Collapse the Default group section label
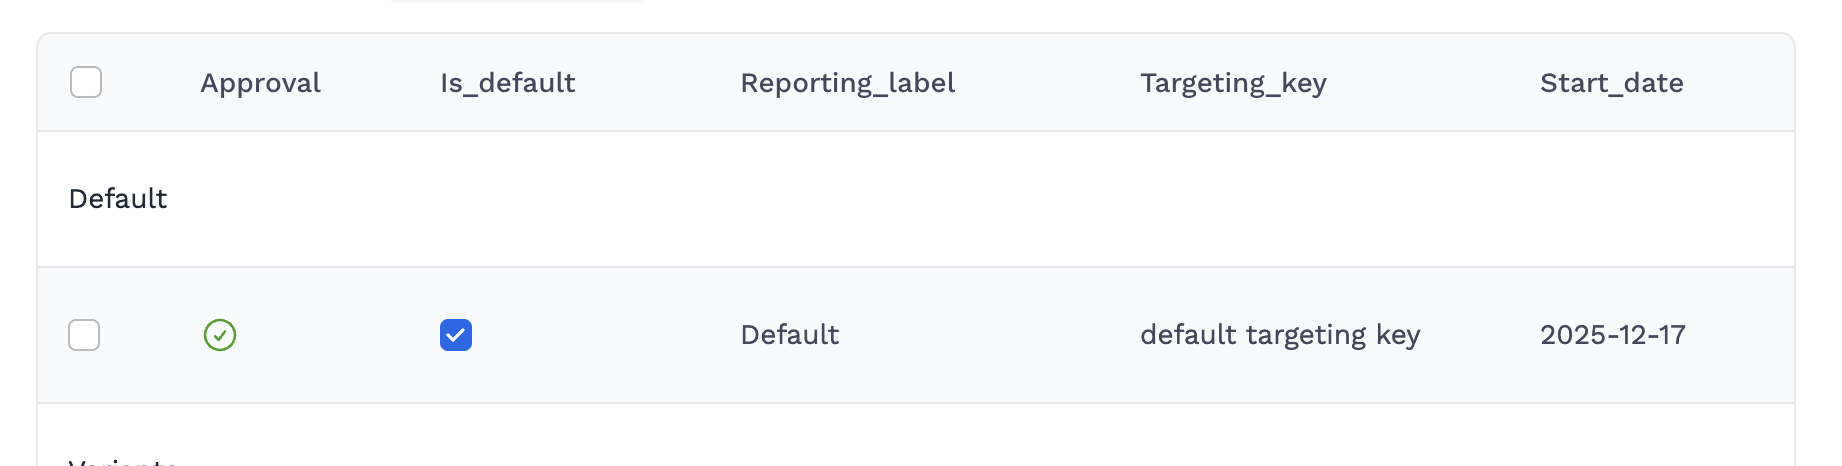Screen dimensions: 1842x466 (118, 199)
